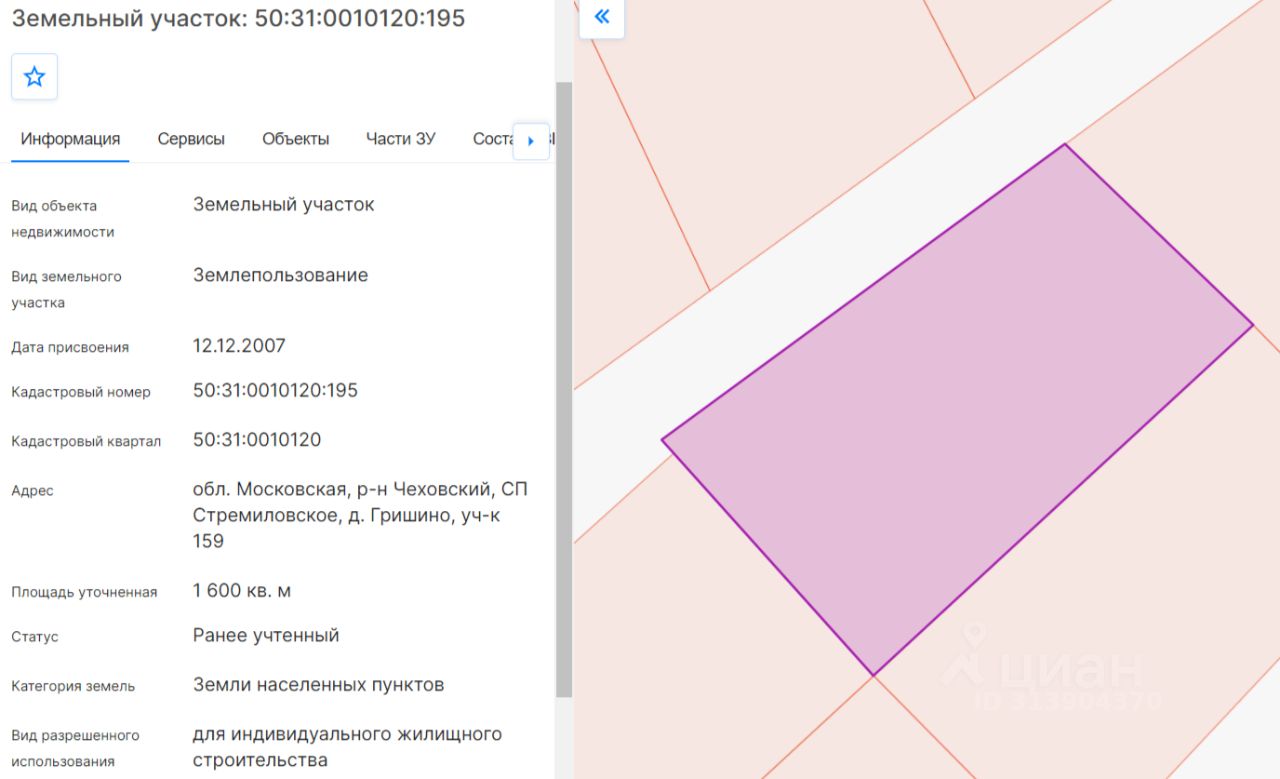Open the Сервисы tab
The width and height of the screenshot is (1280, 779).
[191, 139]
